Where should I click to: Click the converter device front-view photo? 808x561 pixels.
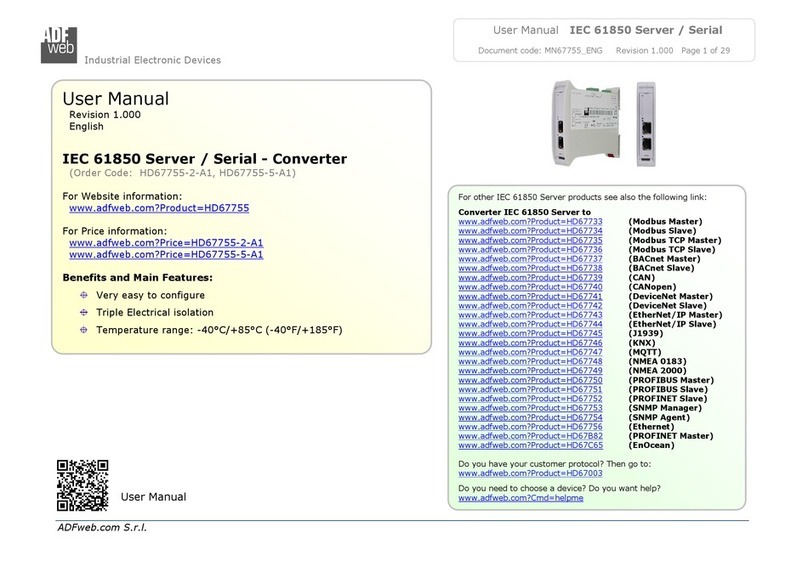click(x=646, y=124)
